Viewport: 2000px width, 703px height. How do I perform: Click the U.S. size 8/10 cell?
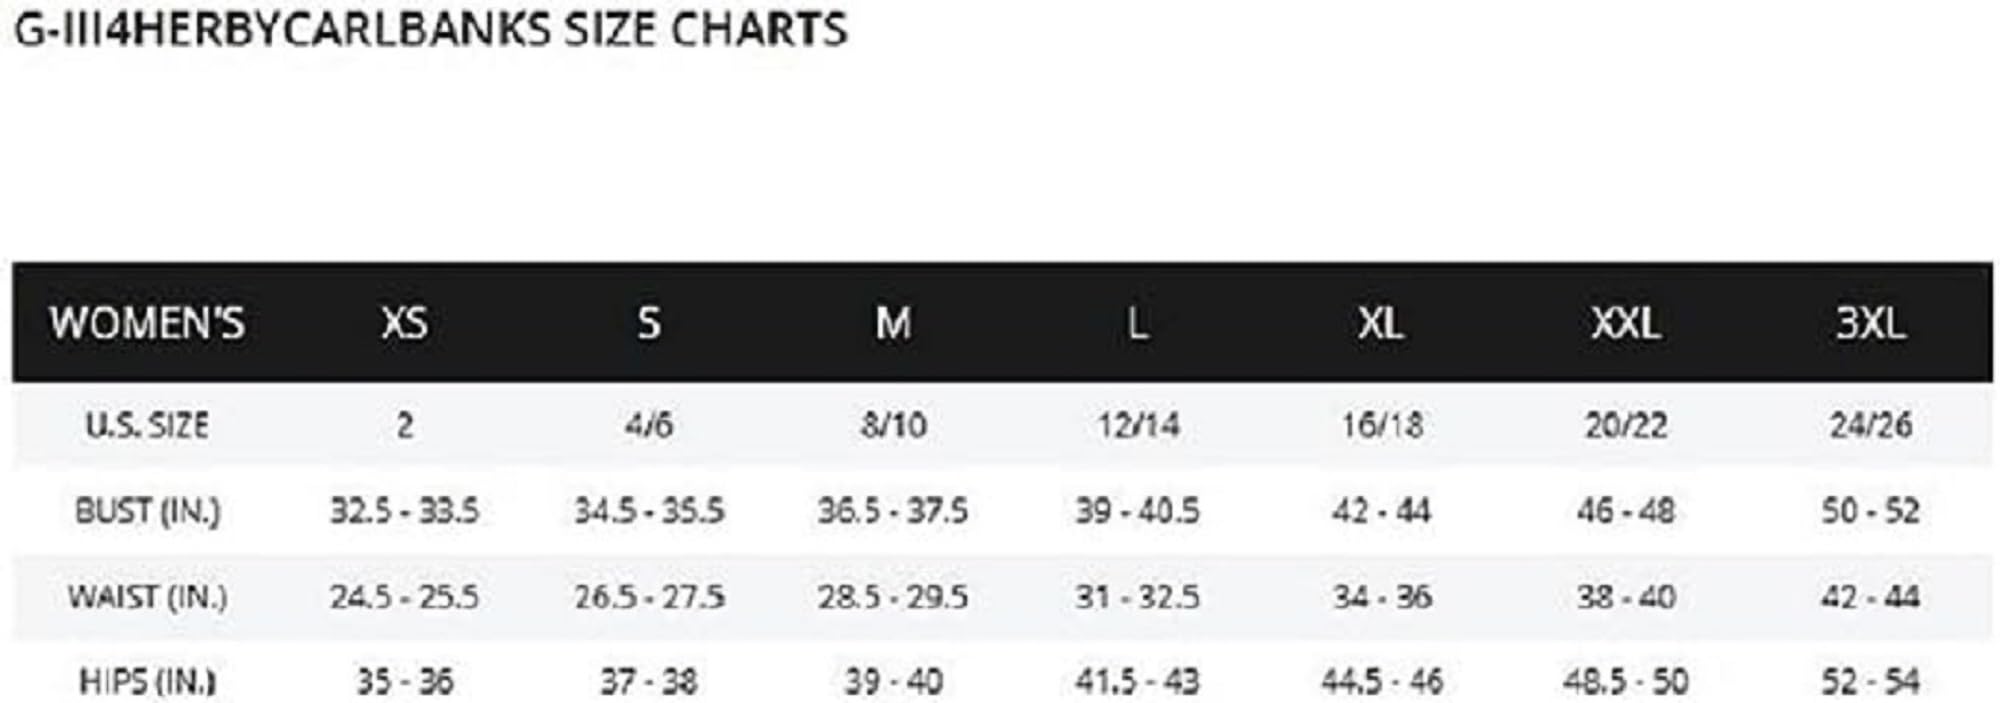coord(893,426)
